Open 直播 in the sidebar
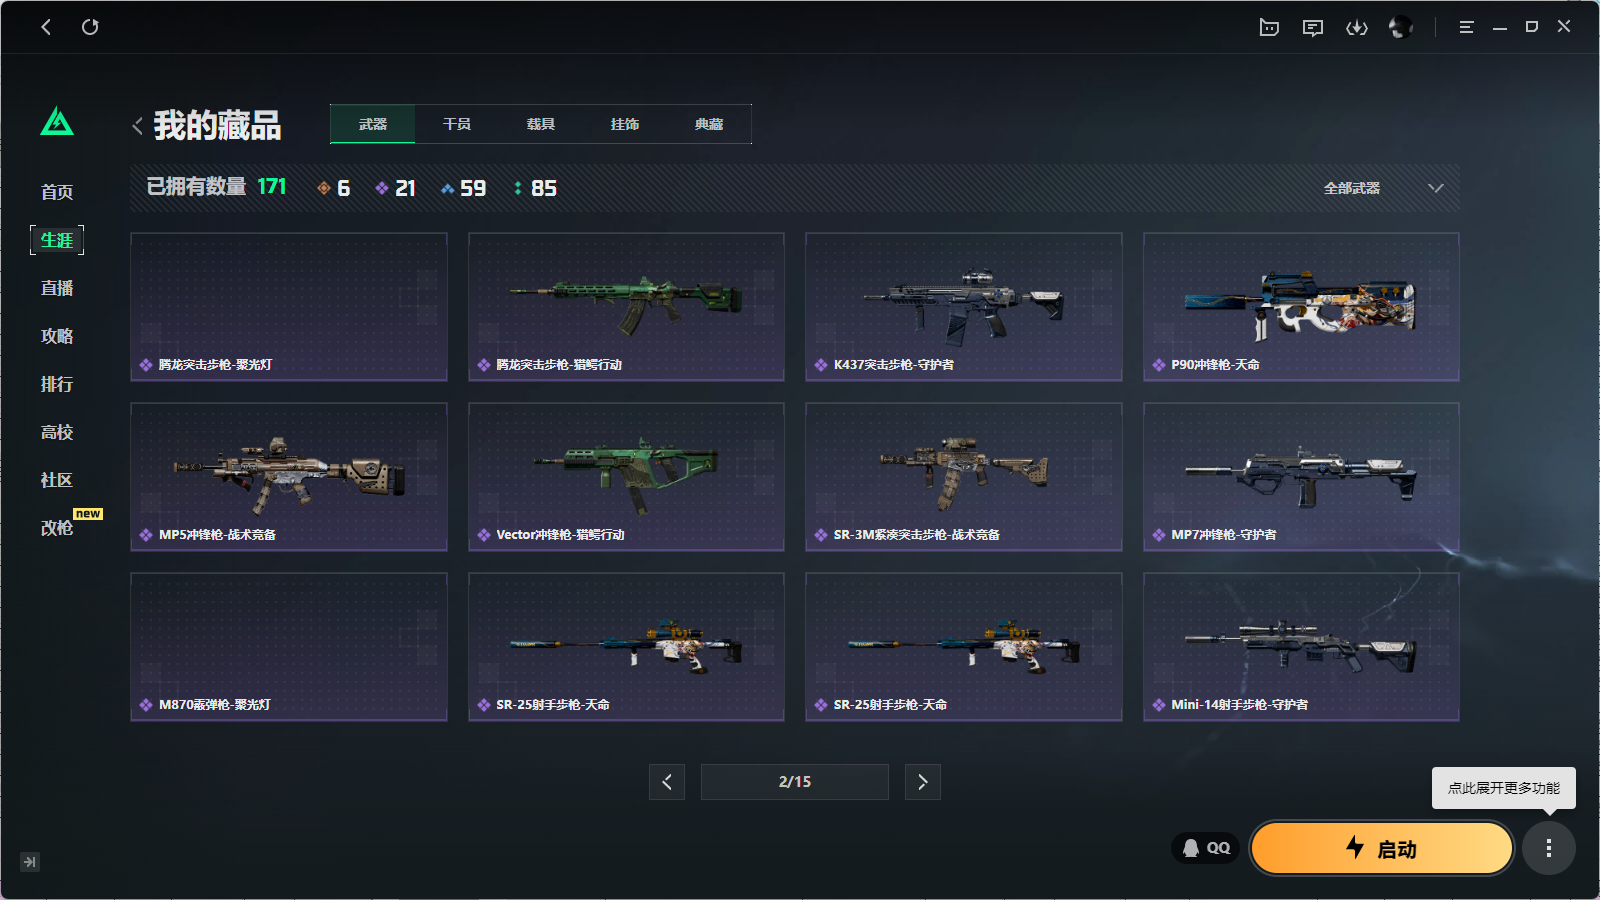1600x900 pixels. (x=57, y=288)
